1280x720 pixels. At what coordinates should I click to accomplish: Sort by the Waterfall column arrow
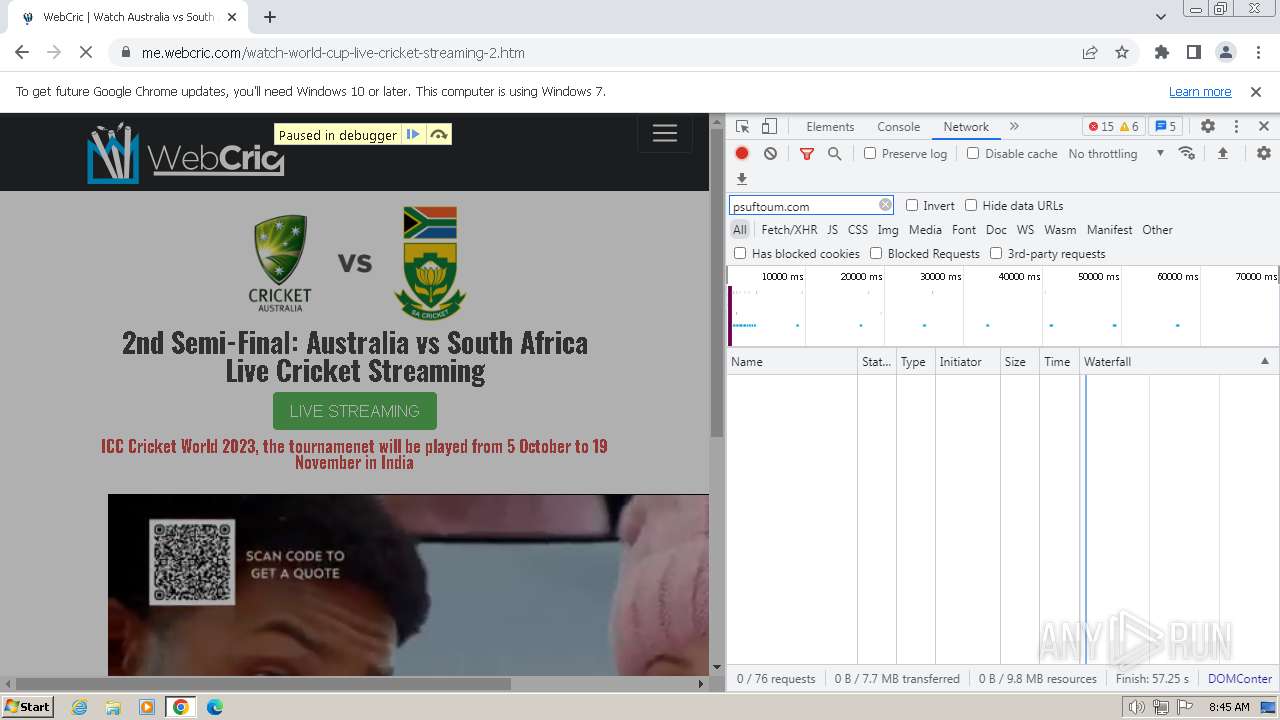(x=1264, y=361)
